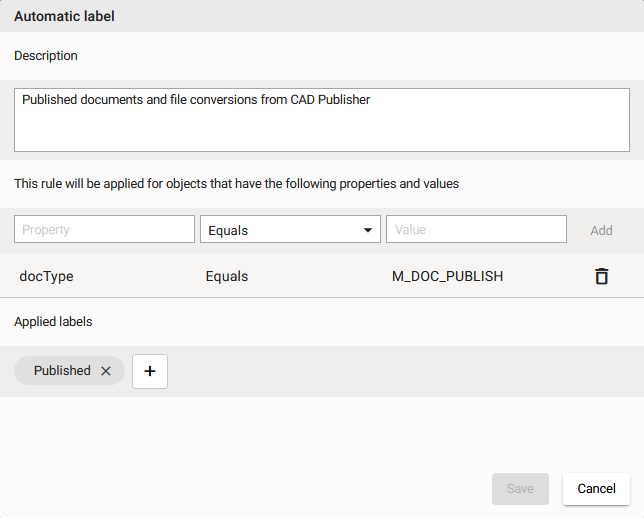Click the CAD Publisher description text
The height and width of the screenshot is (518, 644).
196,100
